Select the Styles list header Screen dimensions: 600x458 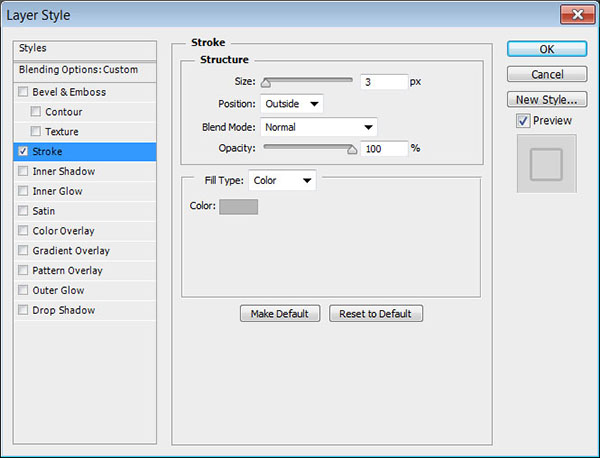pyautogui.click(x=85, y=49)
